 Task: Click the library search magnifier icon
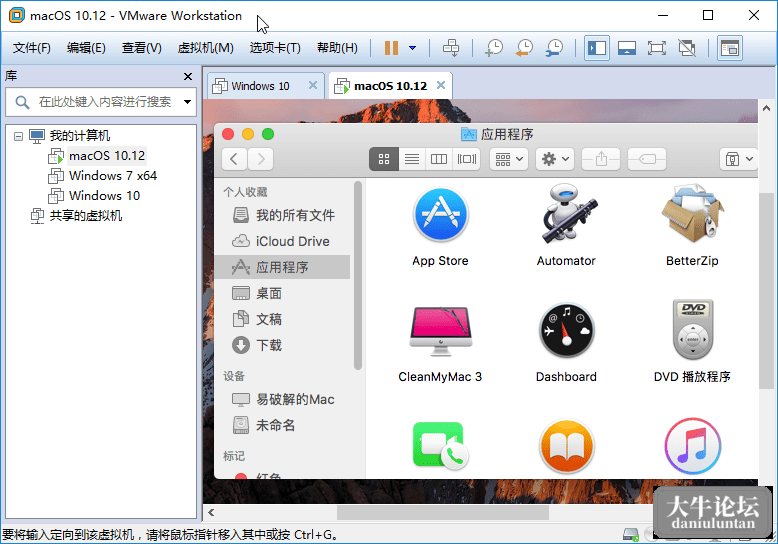pos(22,102)
